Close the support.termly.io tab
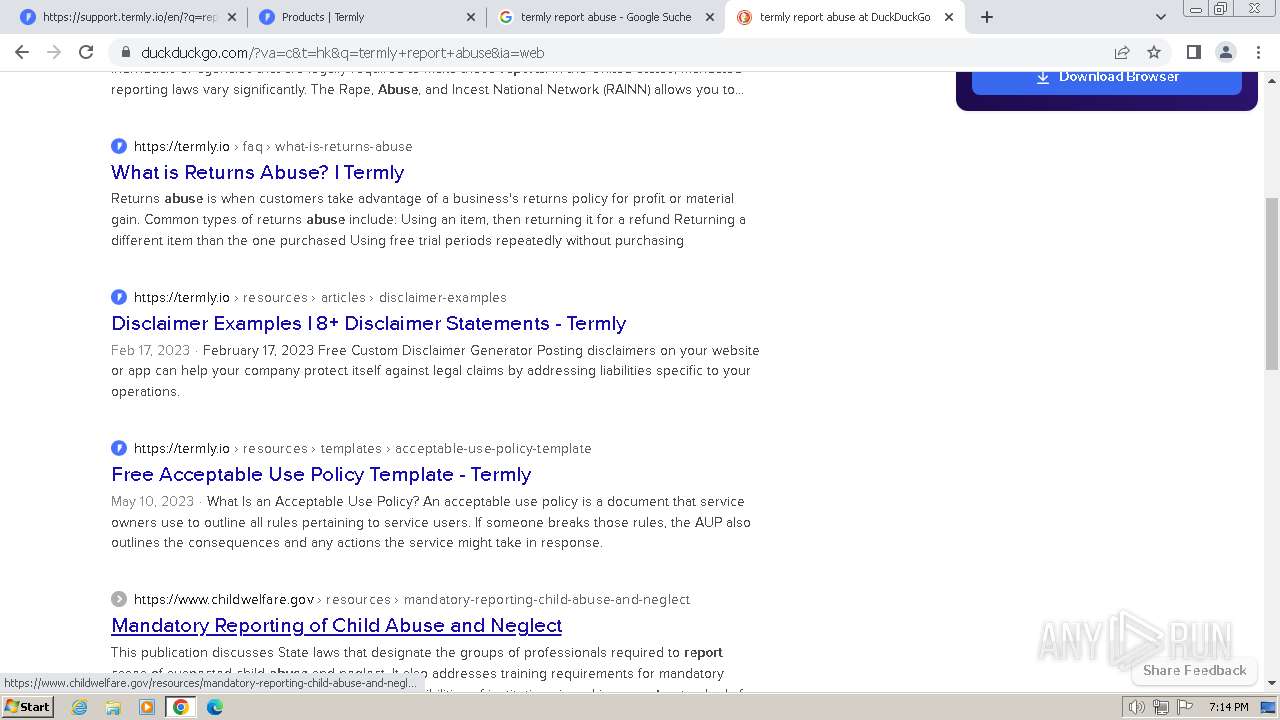 [x=232, y=17]
